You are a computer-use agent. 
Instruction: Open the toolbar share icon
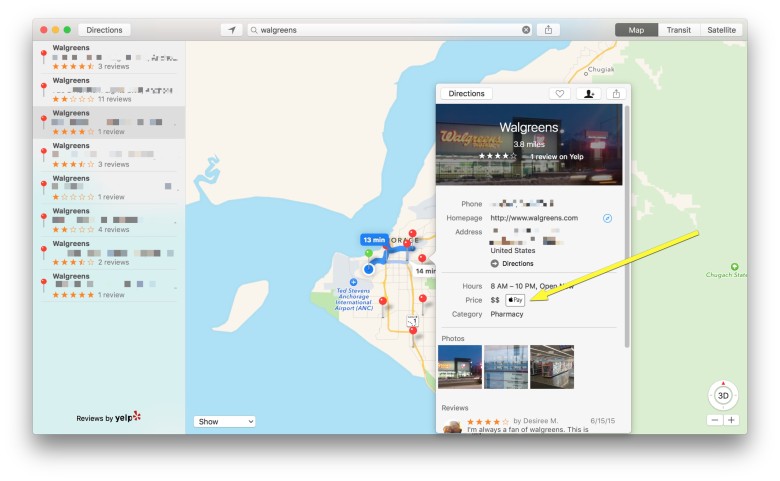coord(548,30)
